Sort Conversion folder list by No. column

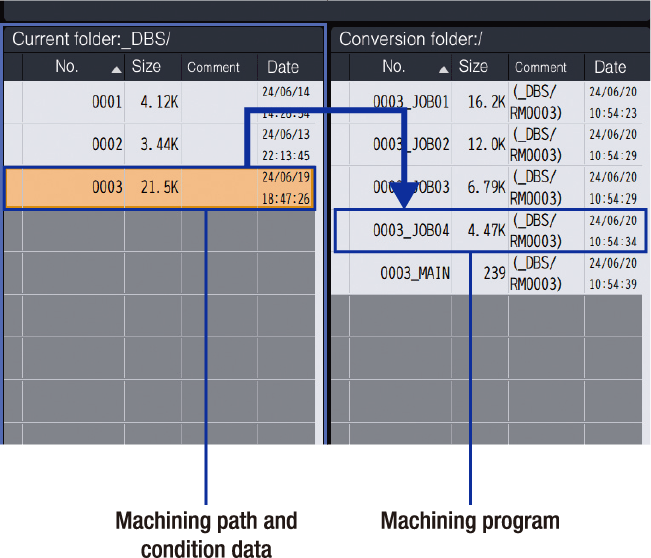pos(401,67)
